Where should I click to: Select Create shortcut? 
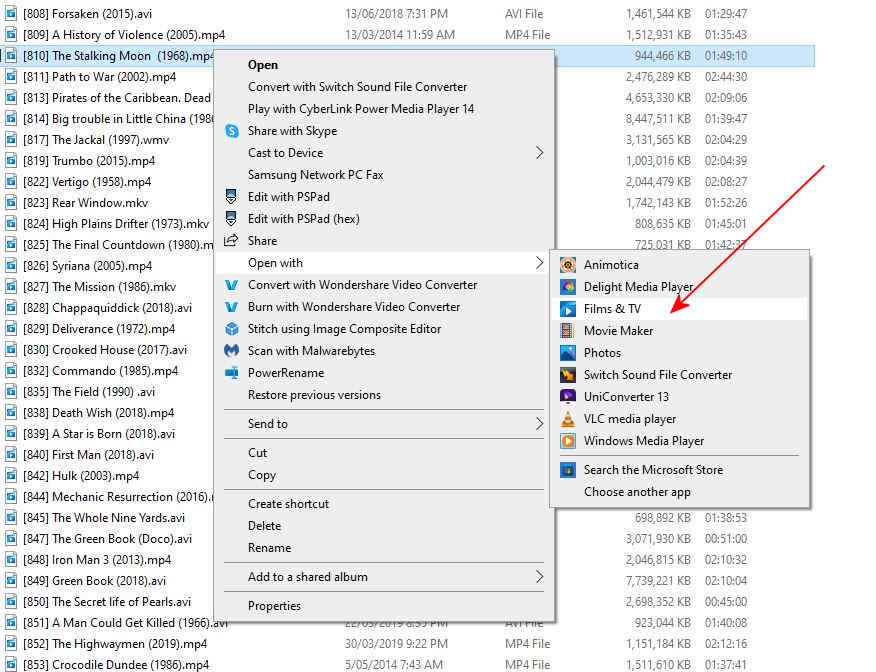(288, 504)
